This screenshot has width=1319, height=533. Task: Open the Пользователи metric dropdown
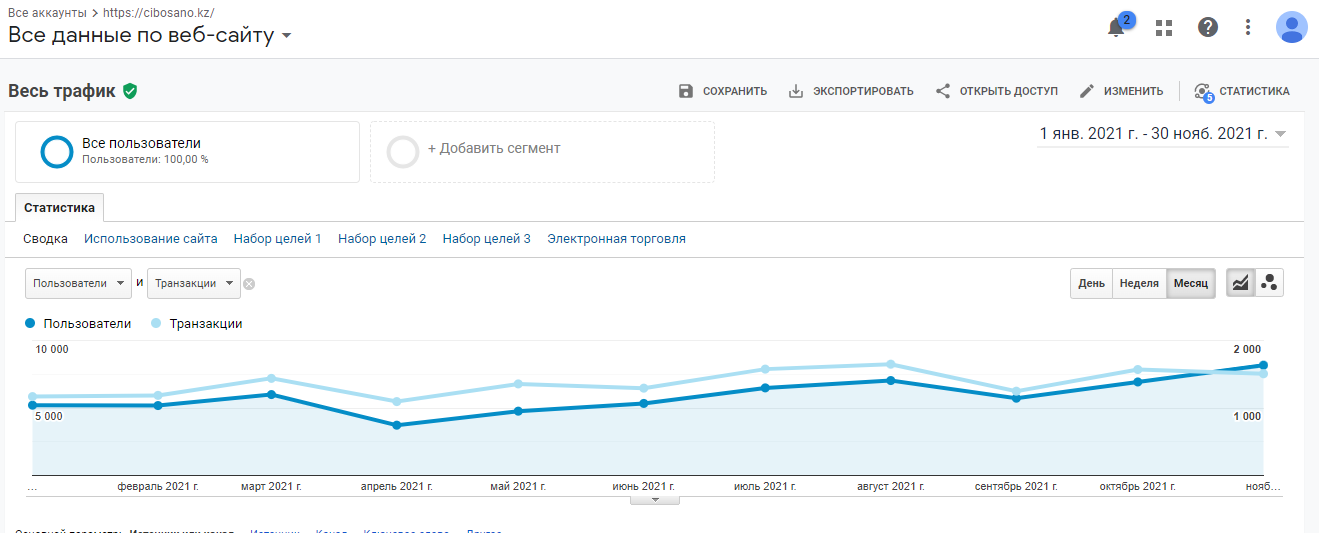click(78, 283)
